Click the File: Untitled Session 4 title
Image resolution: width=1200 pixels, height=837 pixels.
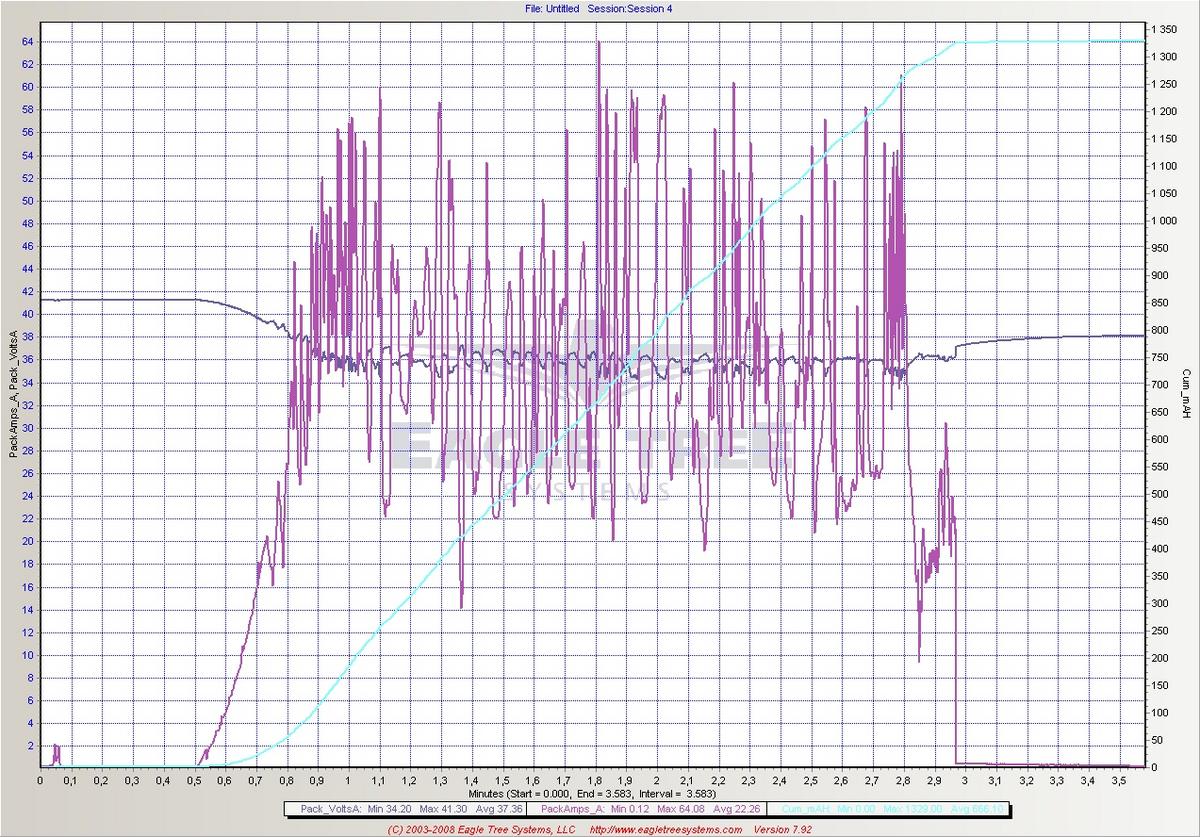pos(598,8)
